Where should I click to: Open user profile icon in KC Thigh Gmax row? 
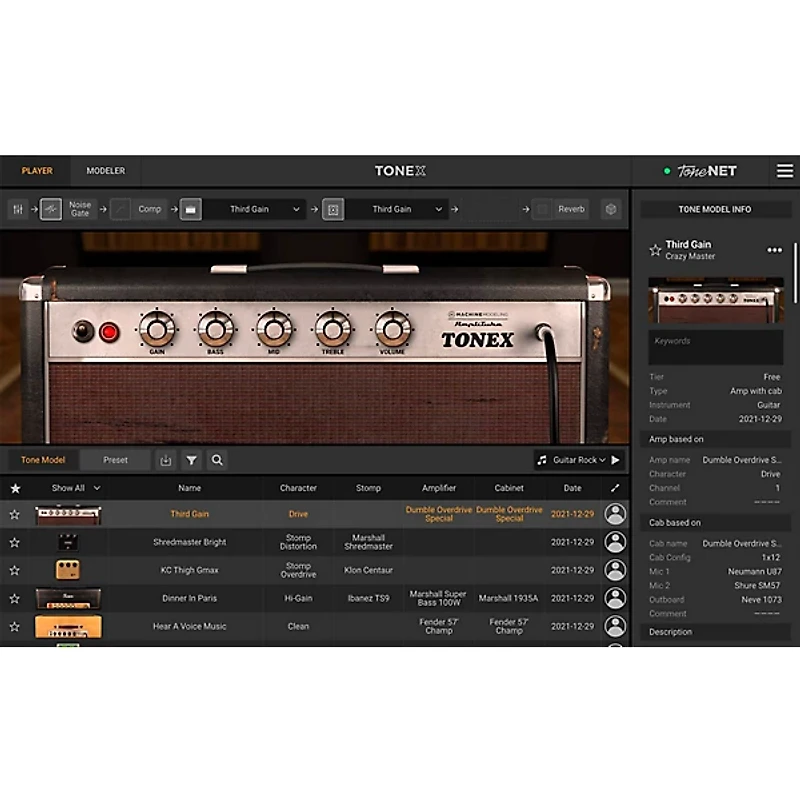(x=615, y=570)
